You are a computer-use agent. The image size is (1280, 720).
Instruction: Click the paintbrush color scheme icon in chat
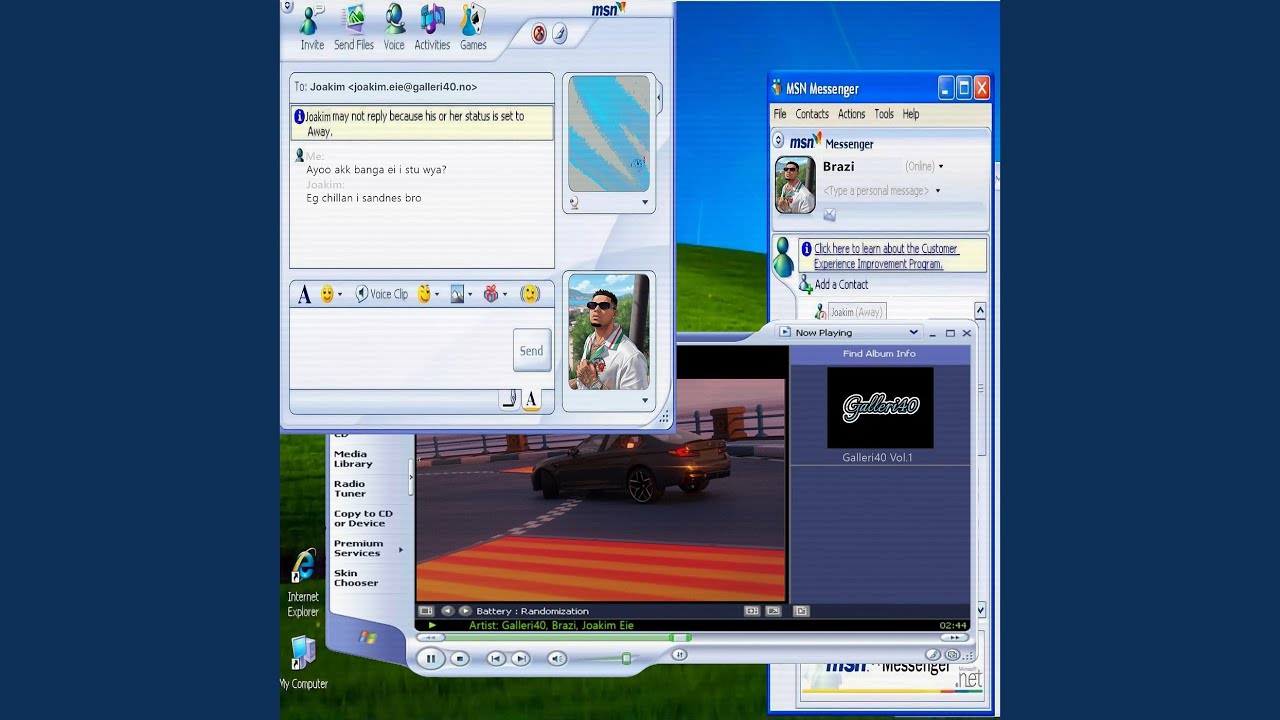tap(560, 34)
